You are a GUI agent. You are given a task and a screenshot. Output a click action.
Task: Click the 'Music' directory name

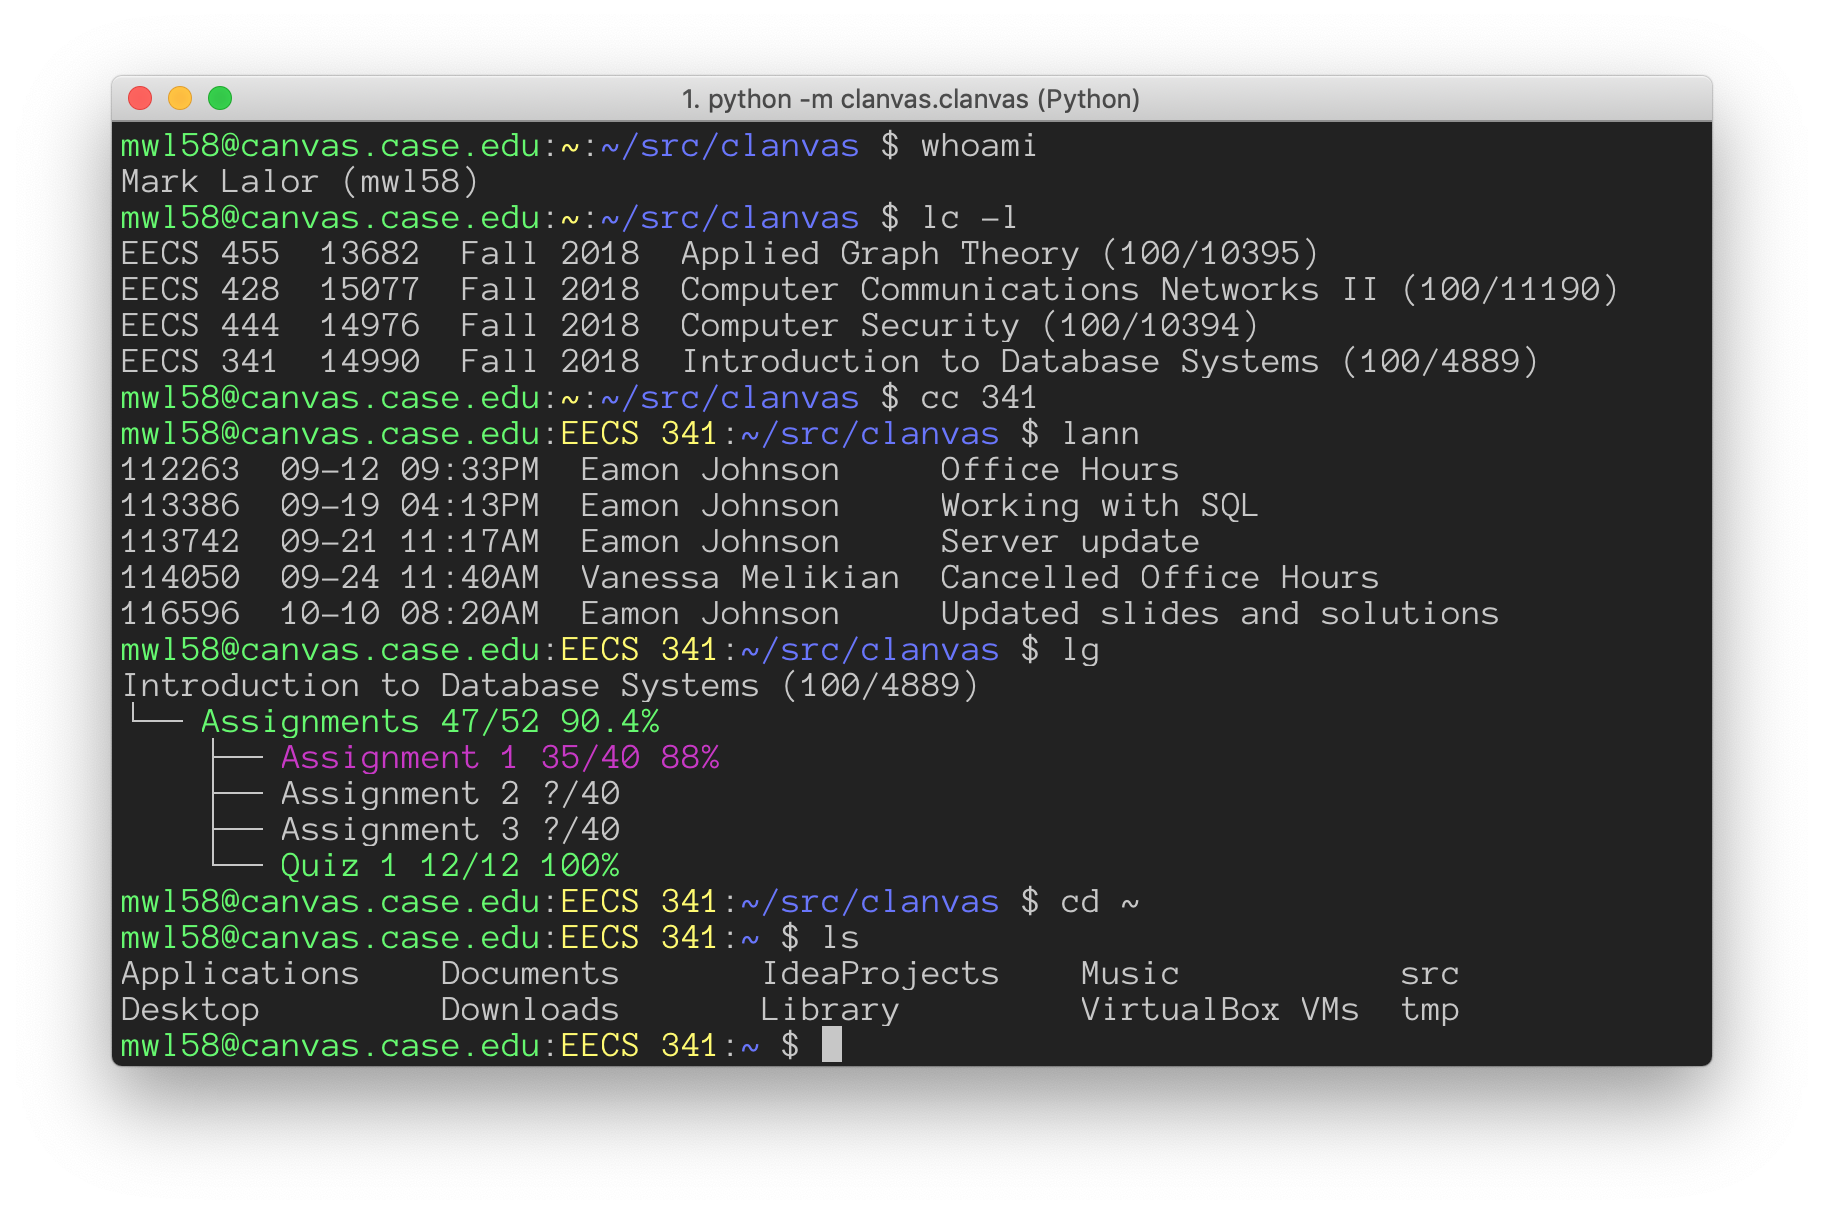1130,974
